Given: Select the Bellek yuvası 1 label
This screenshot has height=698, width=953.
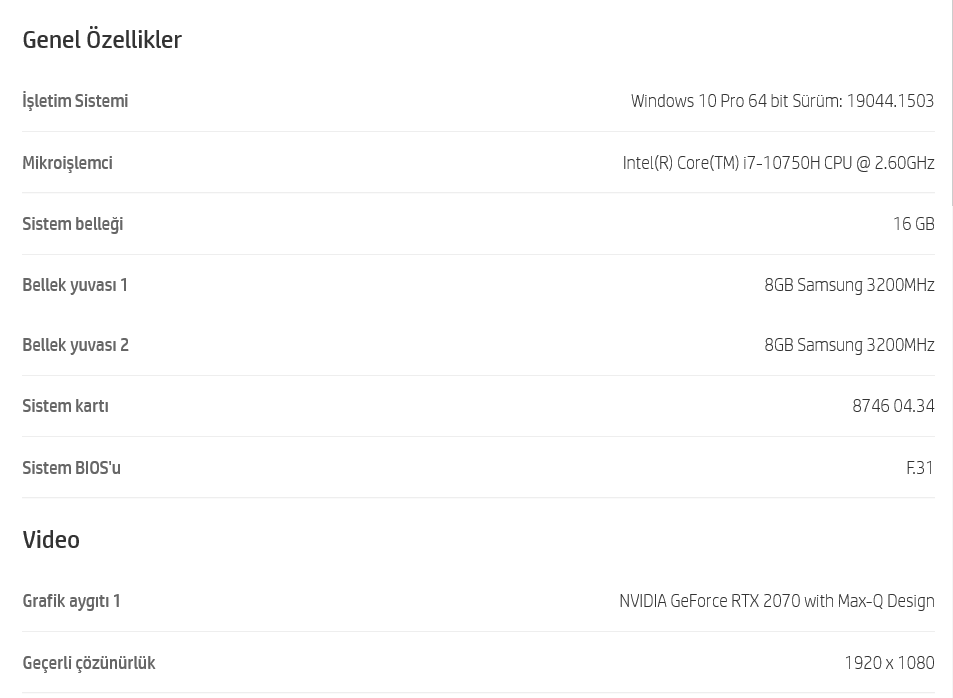Looking at the screenshot, I should 75,285.
